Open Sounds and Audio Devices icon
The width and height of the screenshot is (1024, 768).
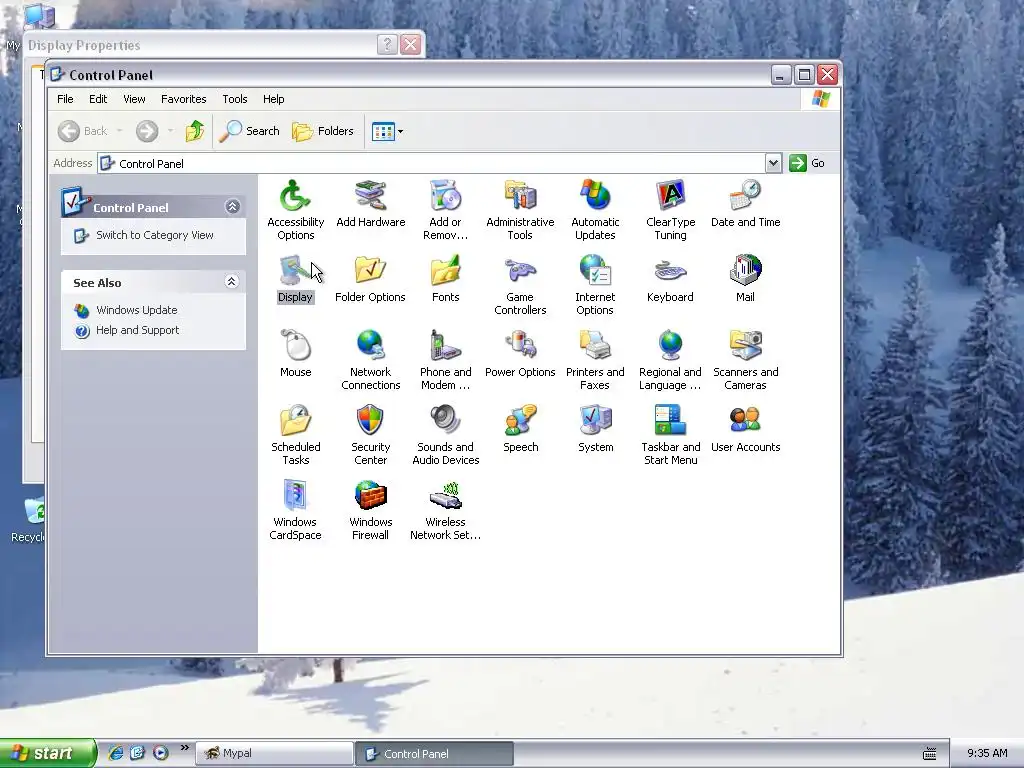pyautogui.click(x=445, y=421)
